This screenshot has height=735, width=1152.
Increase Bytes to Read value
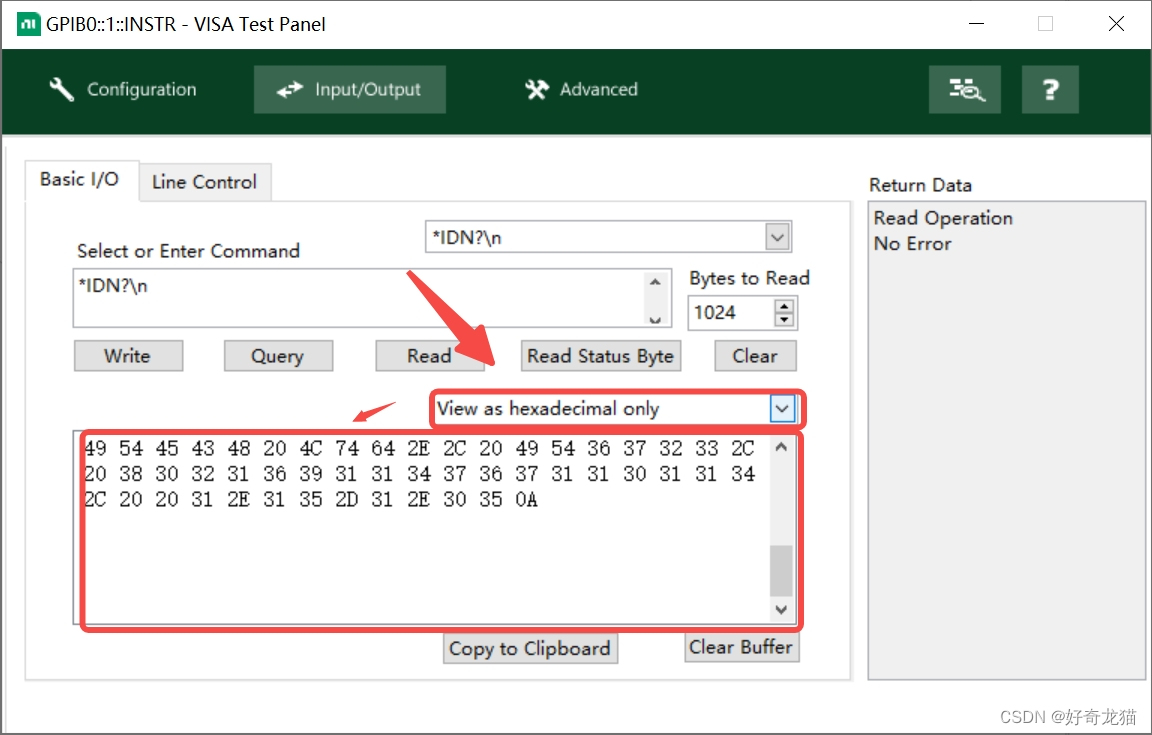tap(784, 306)
